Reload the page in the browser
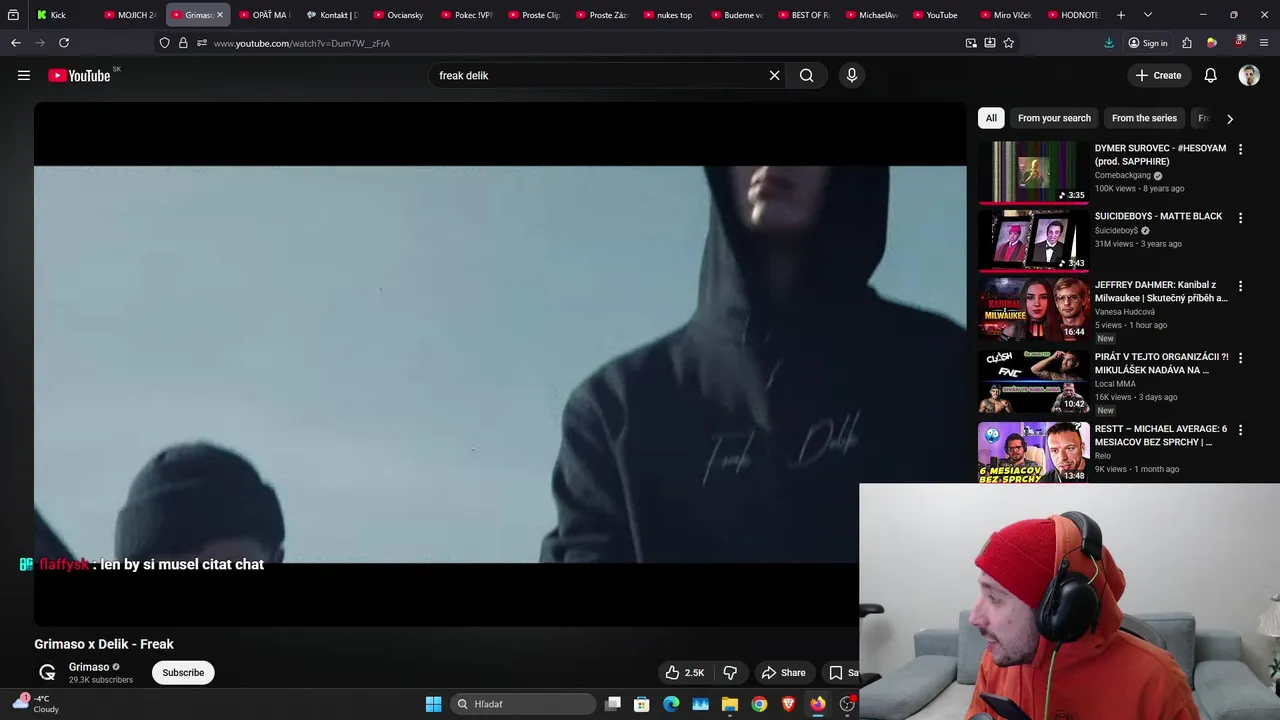 click(64, 43)
